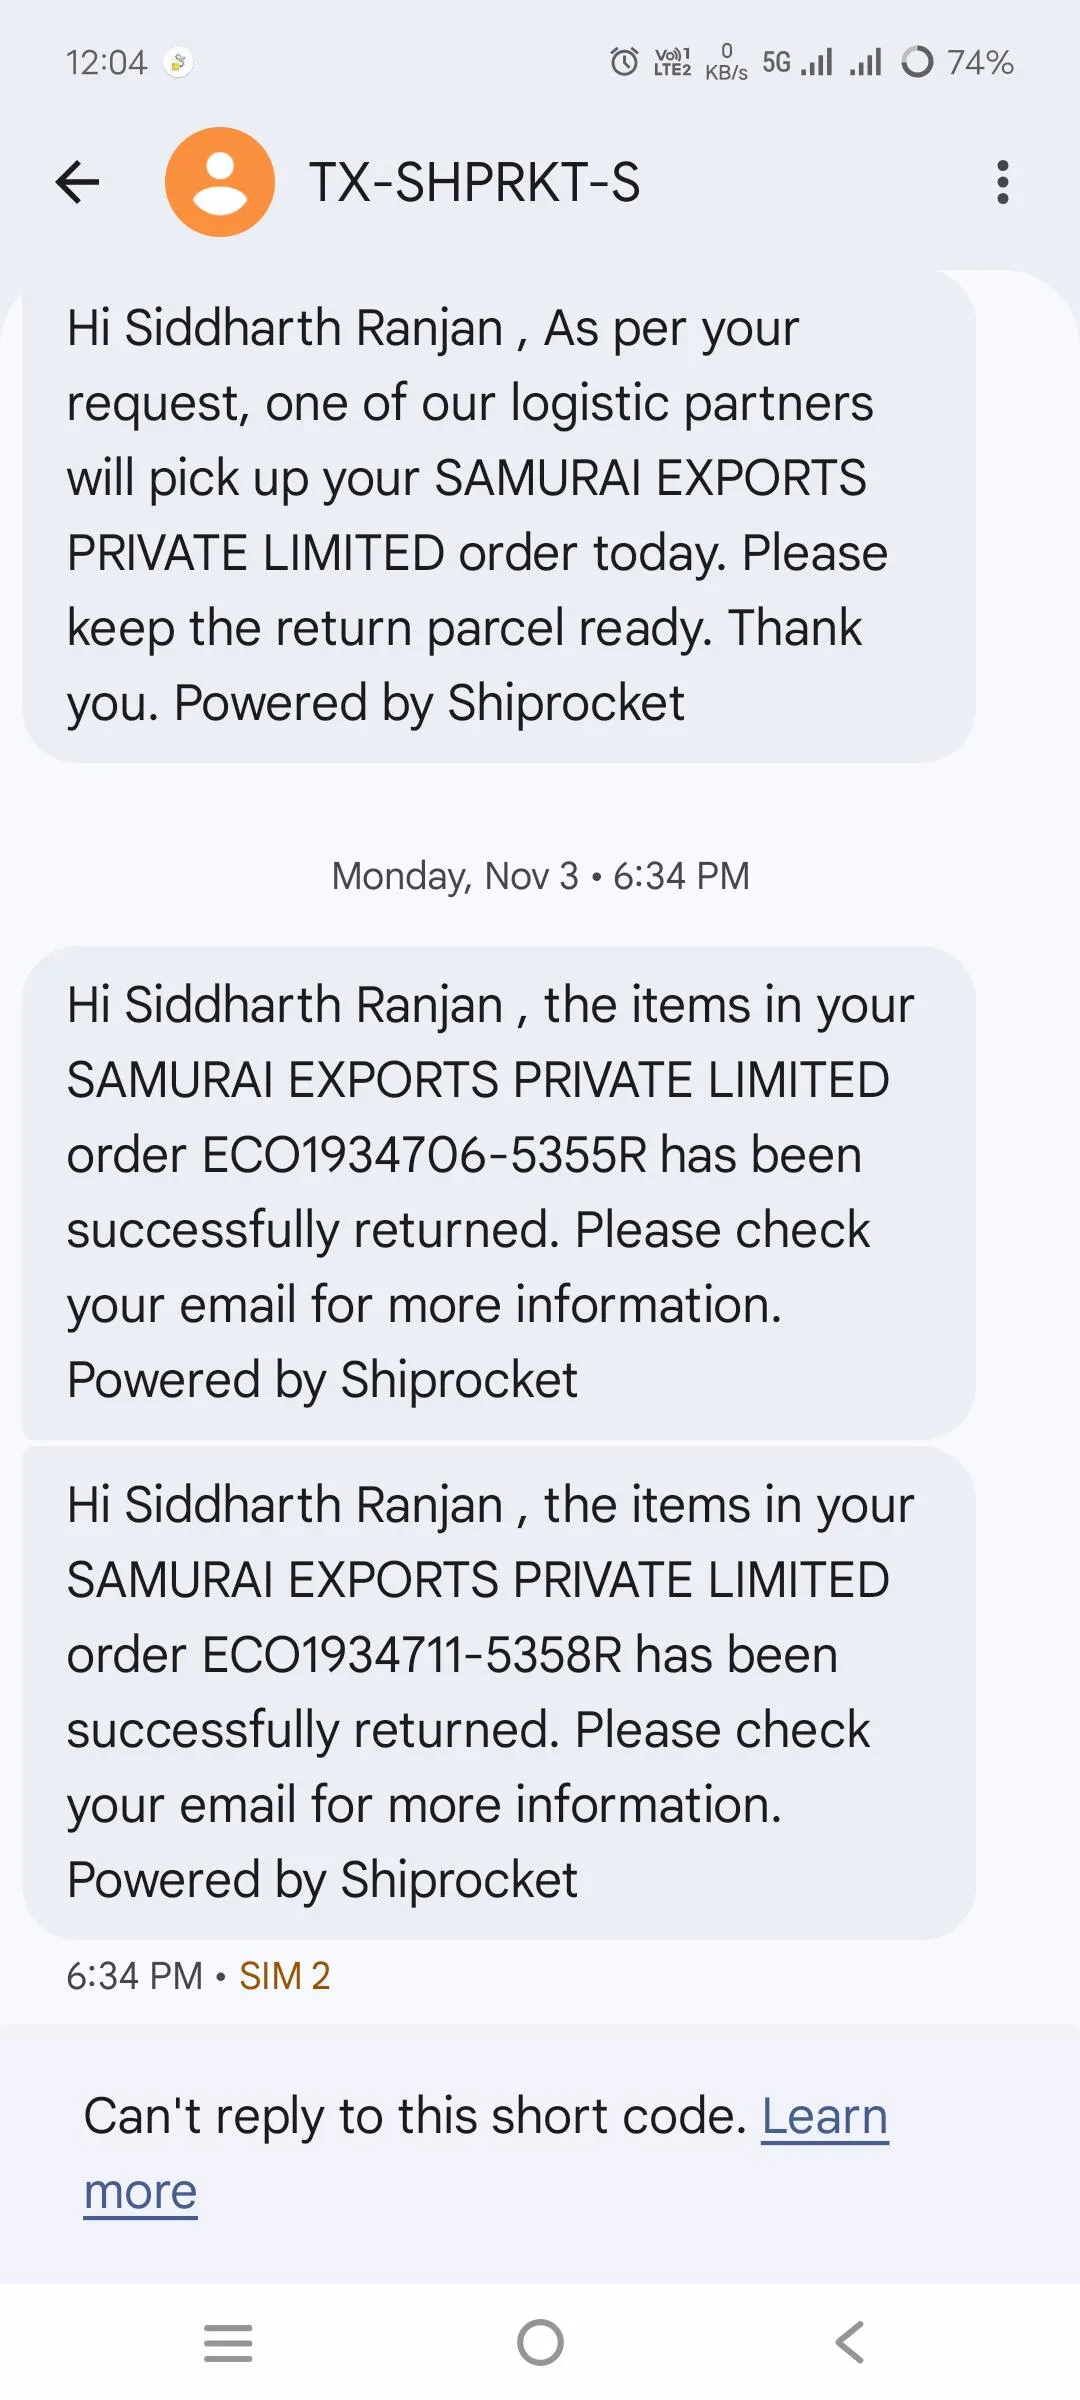Tap the back arrow in the header
The image size is (1080, 2400).
77,182
